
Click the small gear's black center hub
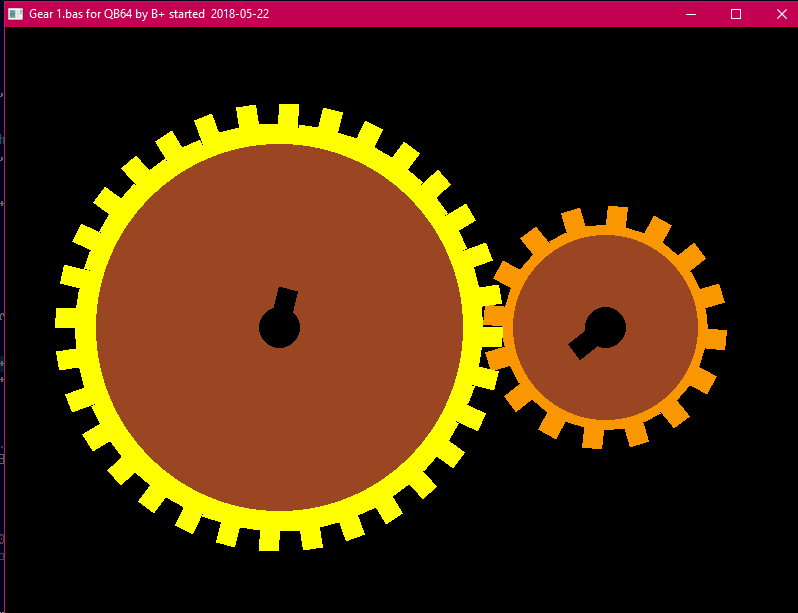click(x=606, y=327)
